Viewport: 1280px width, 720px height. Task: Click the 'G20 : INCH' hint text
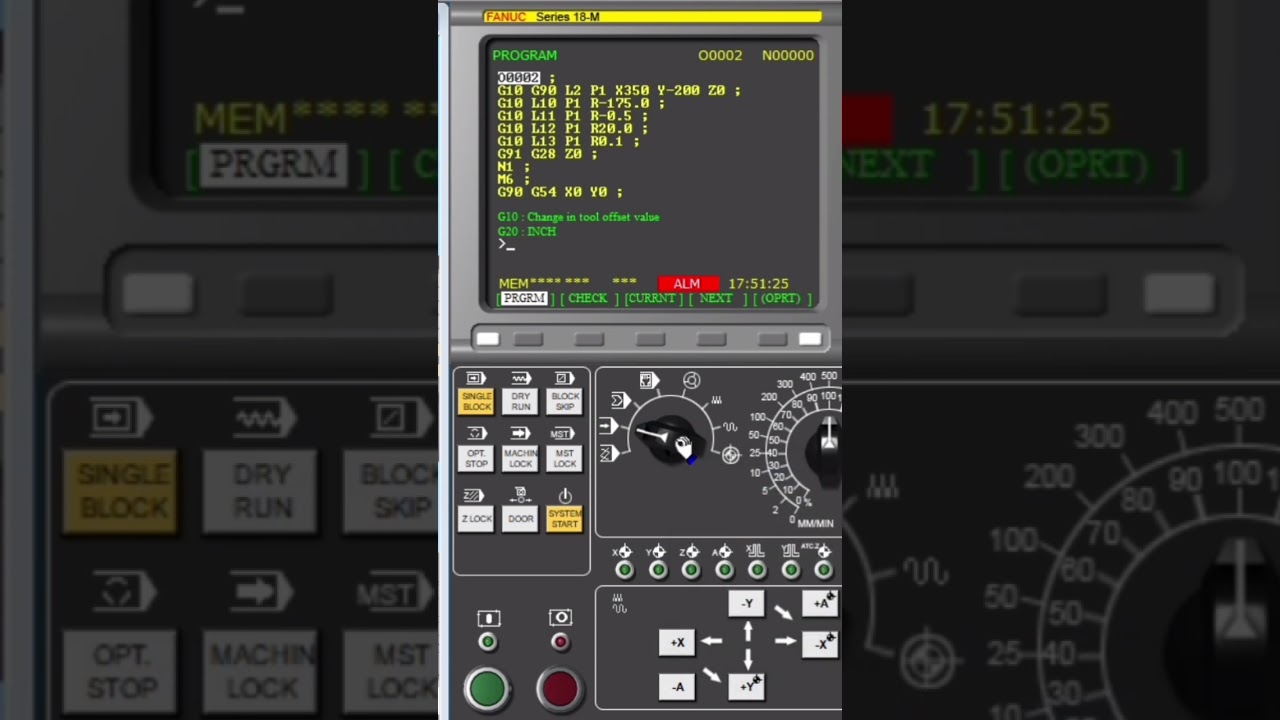click(527, 231)
